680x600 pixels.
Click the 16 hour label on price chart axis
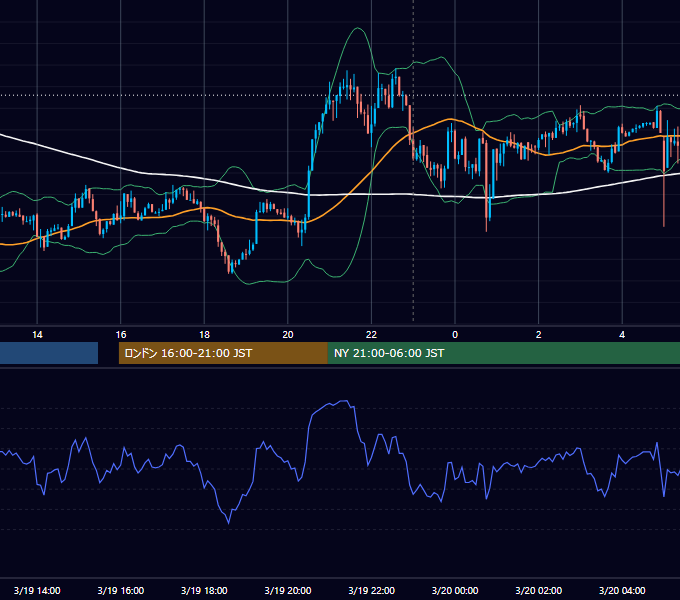pos(121,335)
